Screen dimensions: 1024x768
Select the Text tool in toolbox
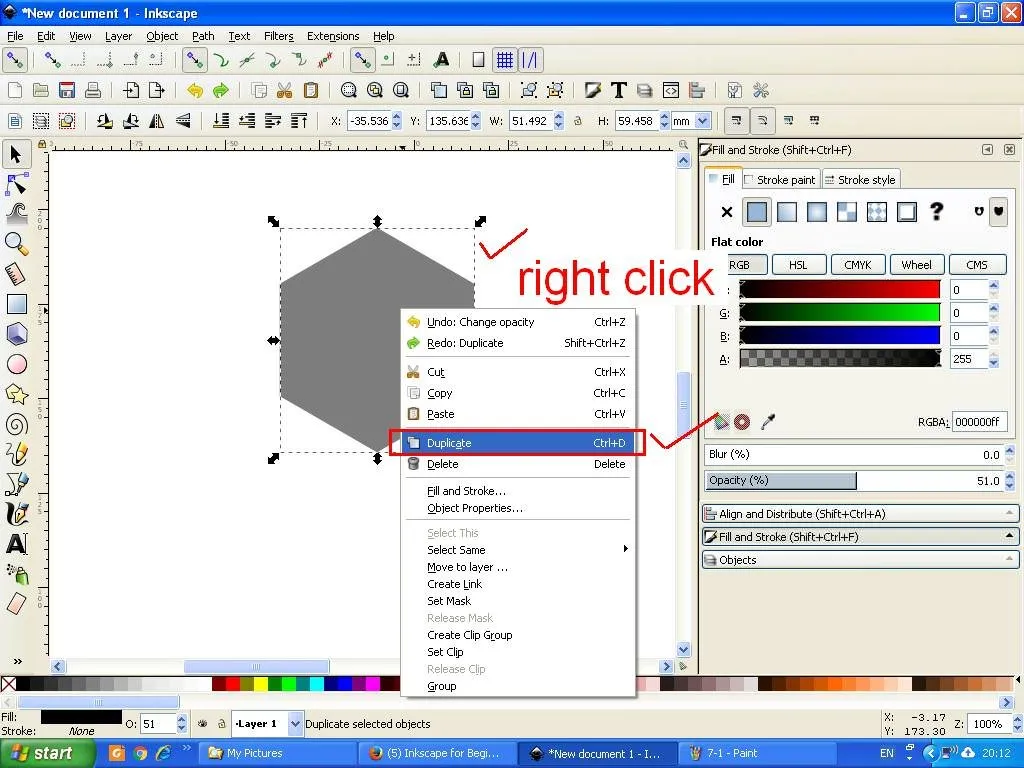16,543
